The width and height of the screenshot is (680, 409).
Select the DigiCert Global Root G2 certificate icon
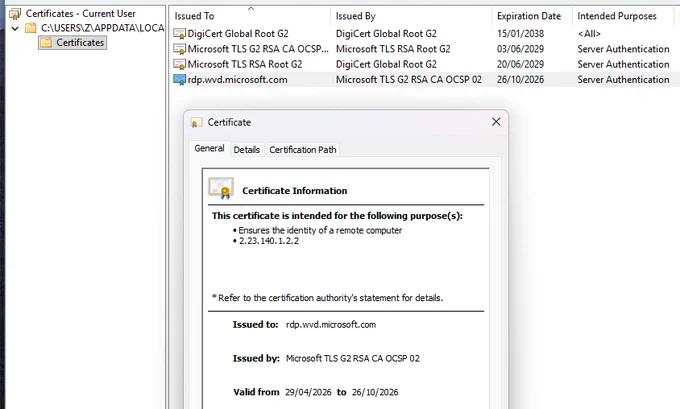tap(179, 34)
